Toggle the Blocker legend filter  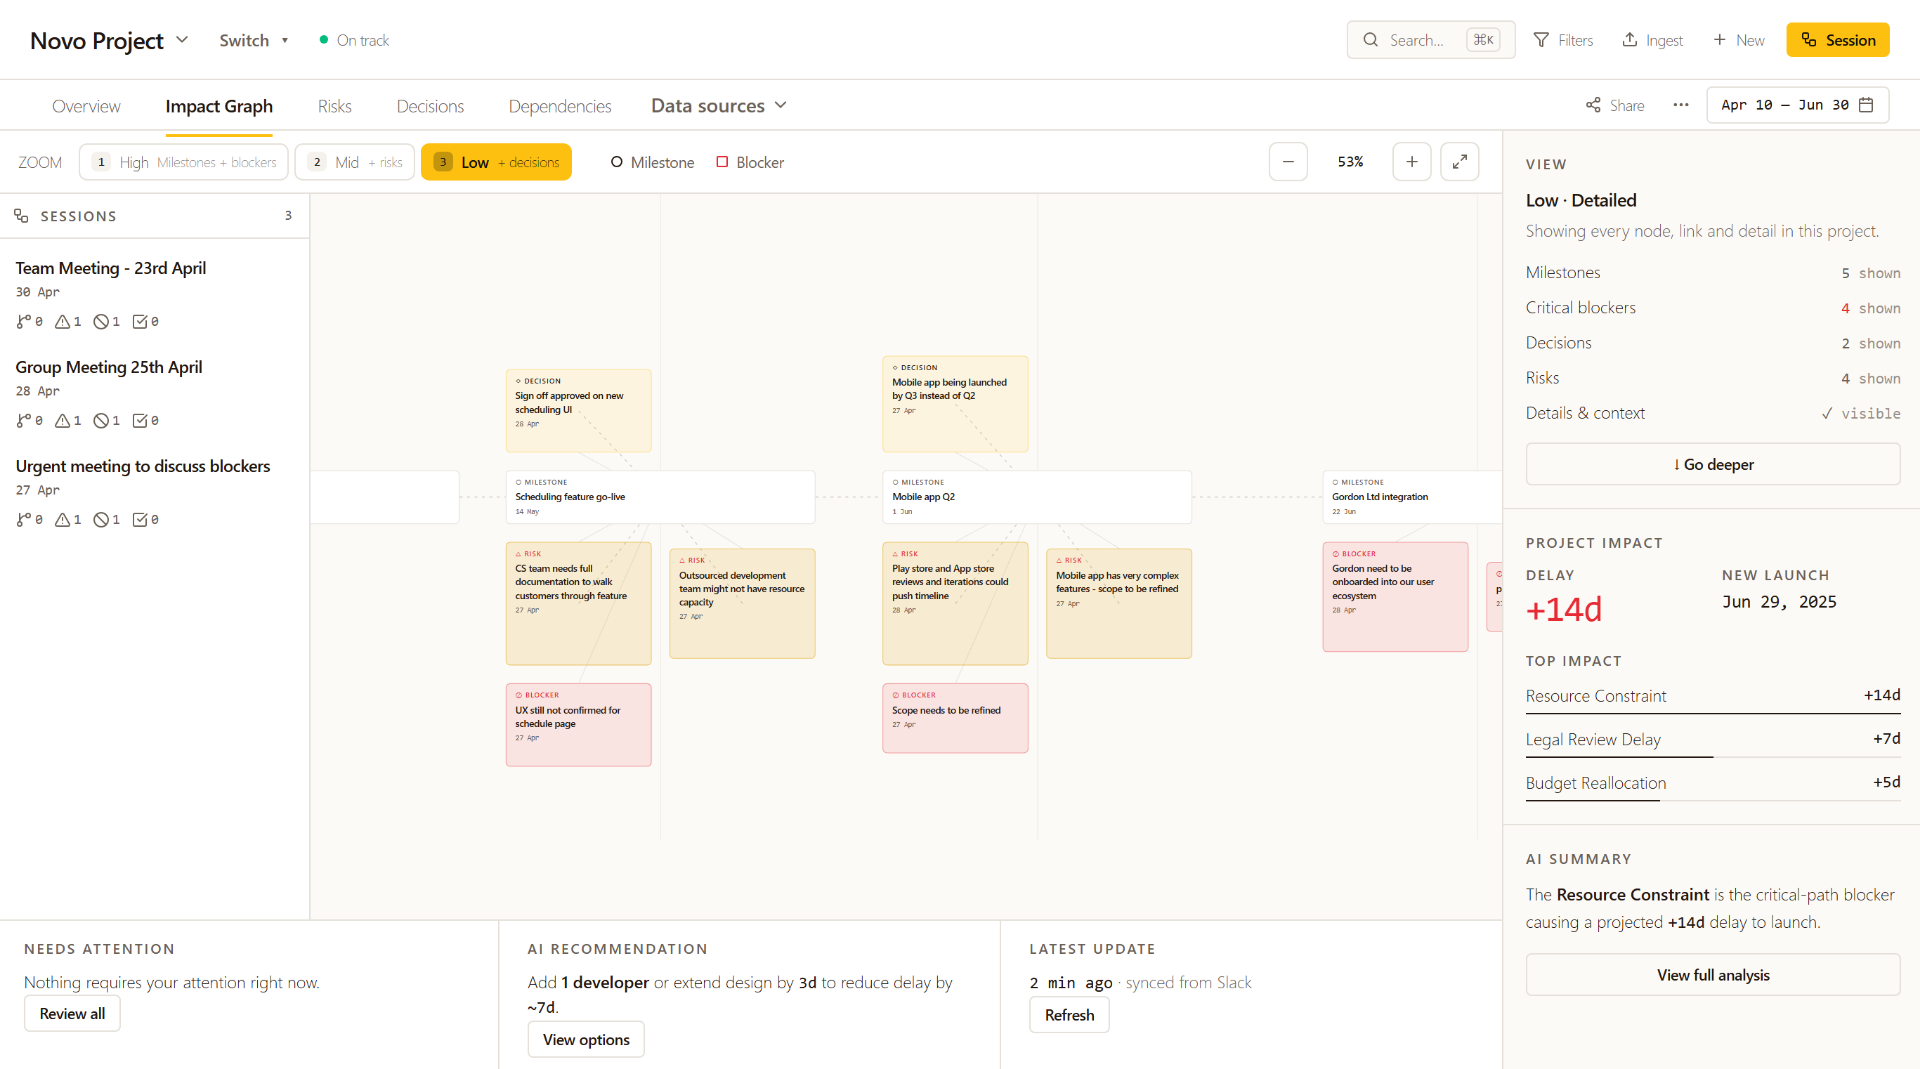[750, 162]
